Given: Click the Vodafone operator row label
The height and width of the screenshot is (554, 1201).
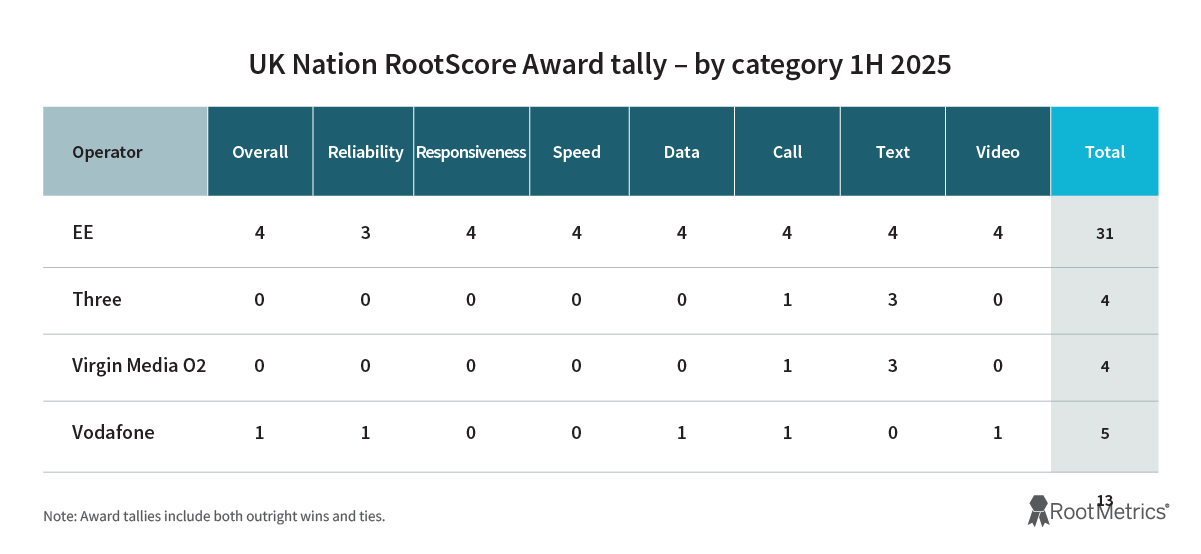Looking at the screenshot, I should [x=113, y=433].
